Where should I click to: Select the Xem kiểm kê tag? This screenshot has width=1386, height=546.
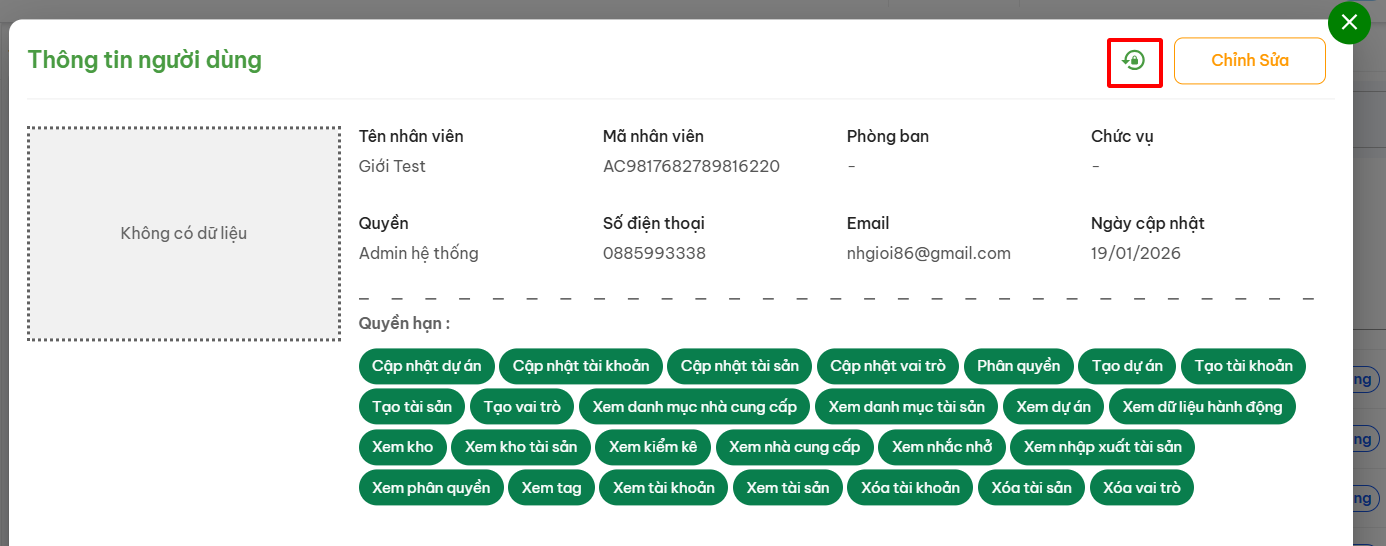pyautogui.click(x=652, y=447)
